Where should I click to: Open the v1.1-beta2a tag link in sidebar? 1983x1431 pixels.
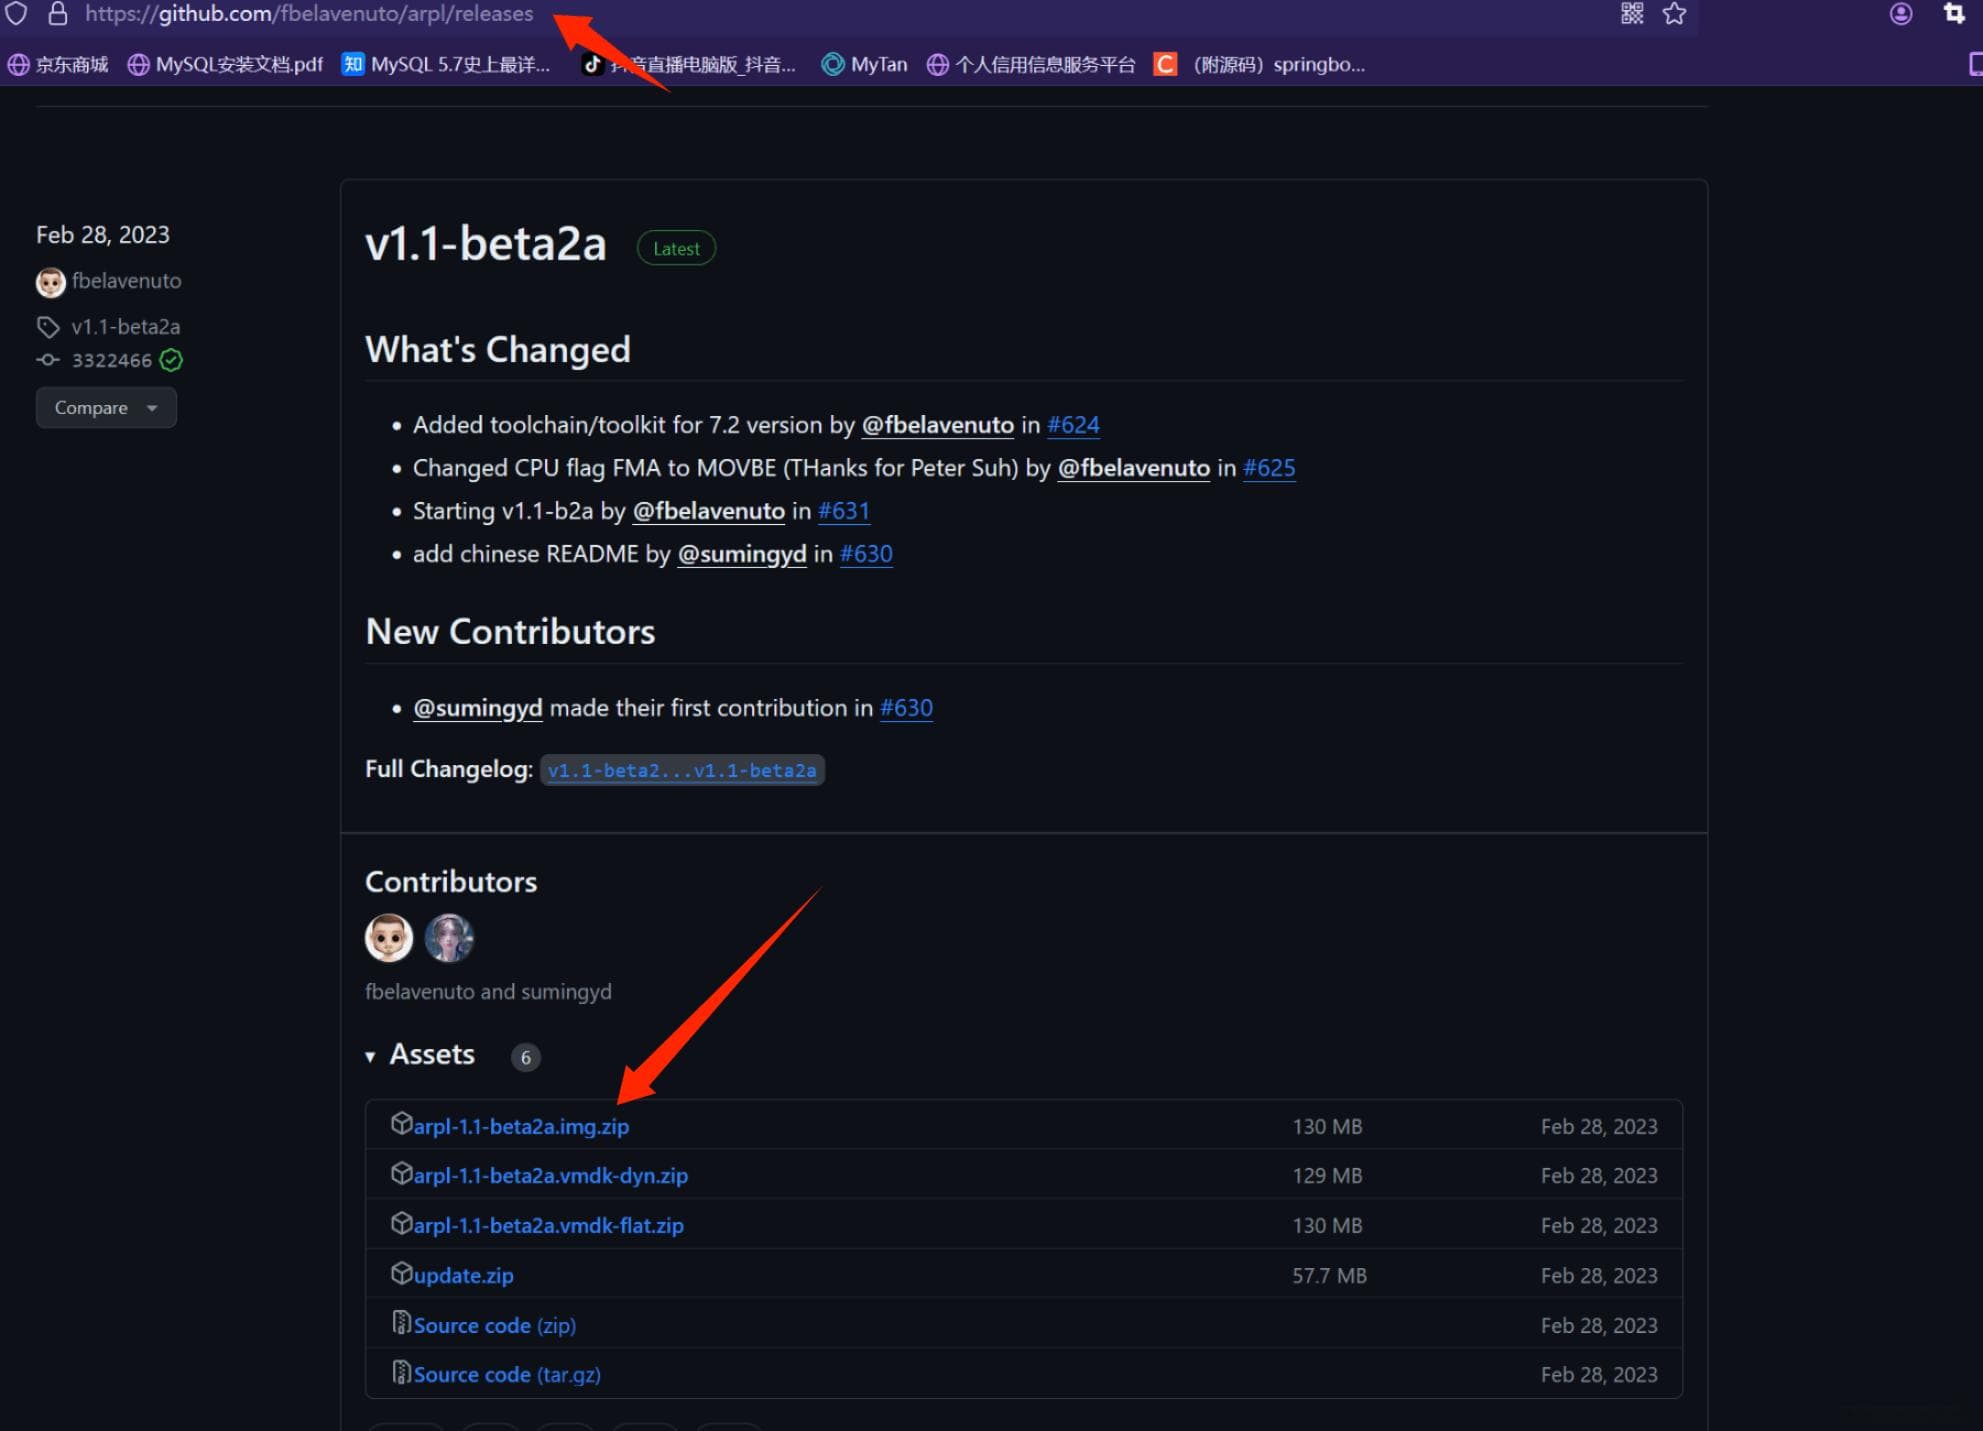tap(126, 327)
